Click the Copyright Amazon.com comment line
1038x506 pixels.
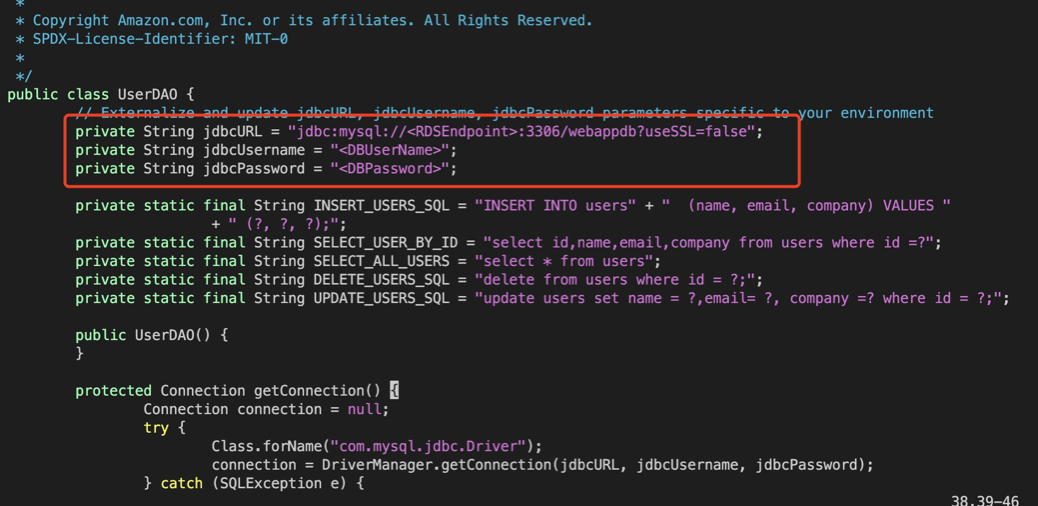(x=312, y=21)
